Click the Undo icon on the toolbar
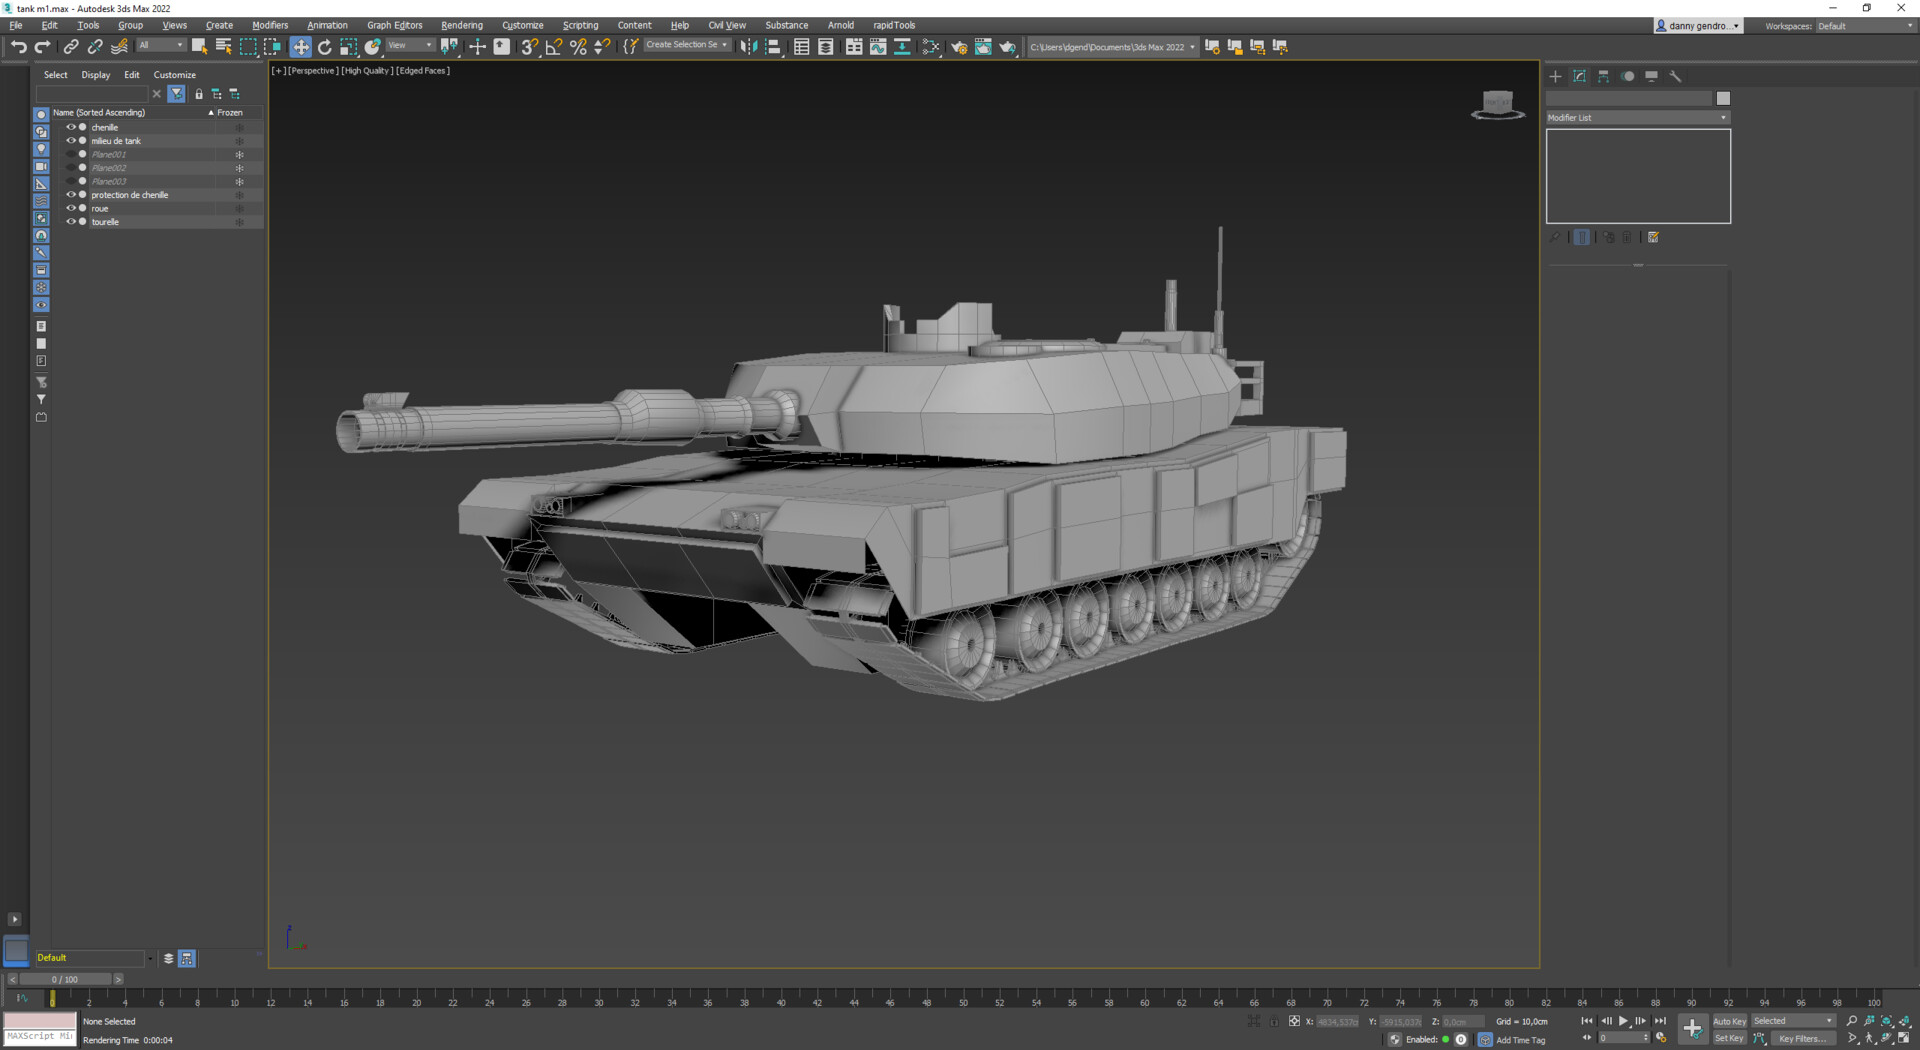This screenshot has height=1050, width=1920. 20,47
